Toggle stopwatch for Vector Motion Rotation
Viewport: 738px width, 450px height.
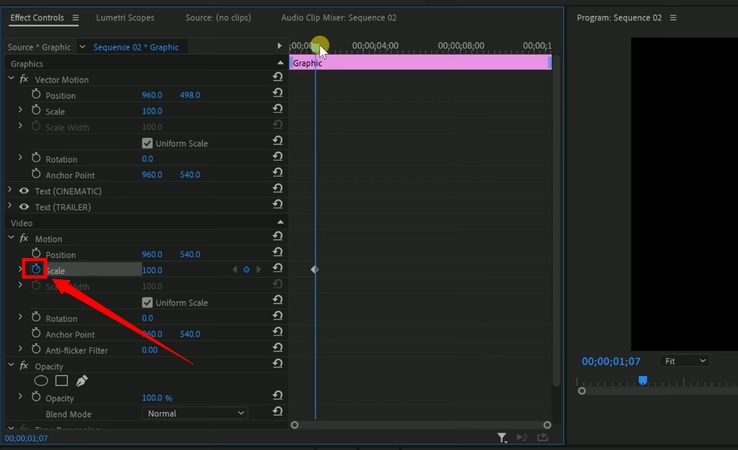point(36,159)
